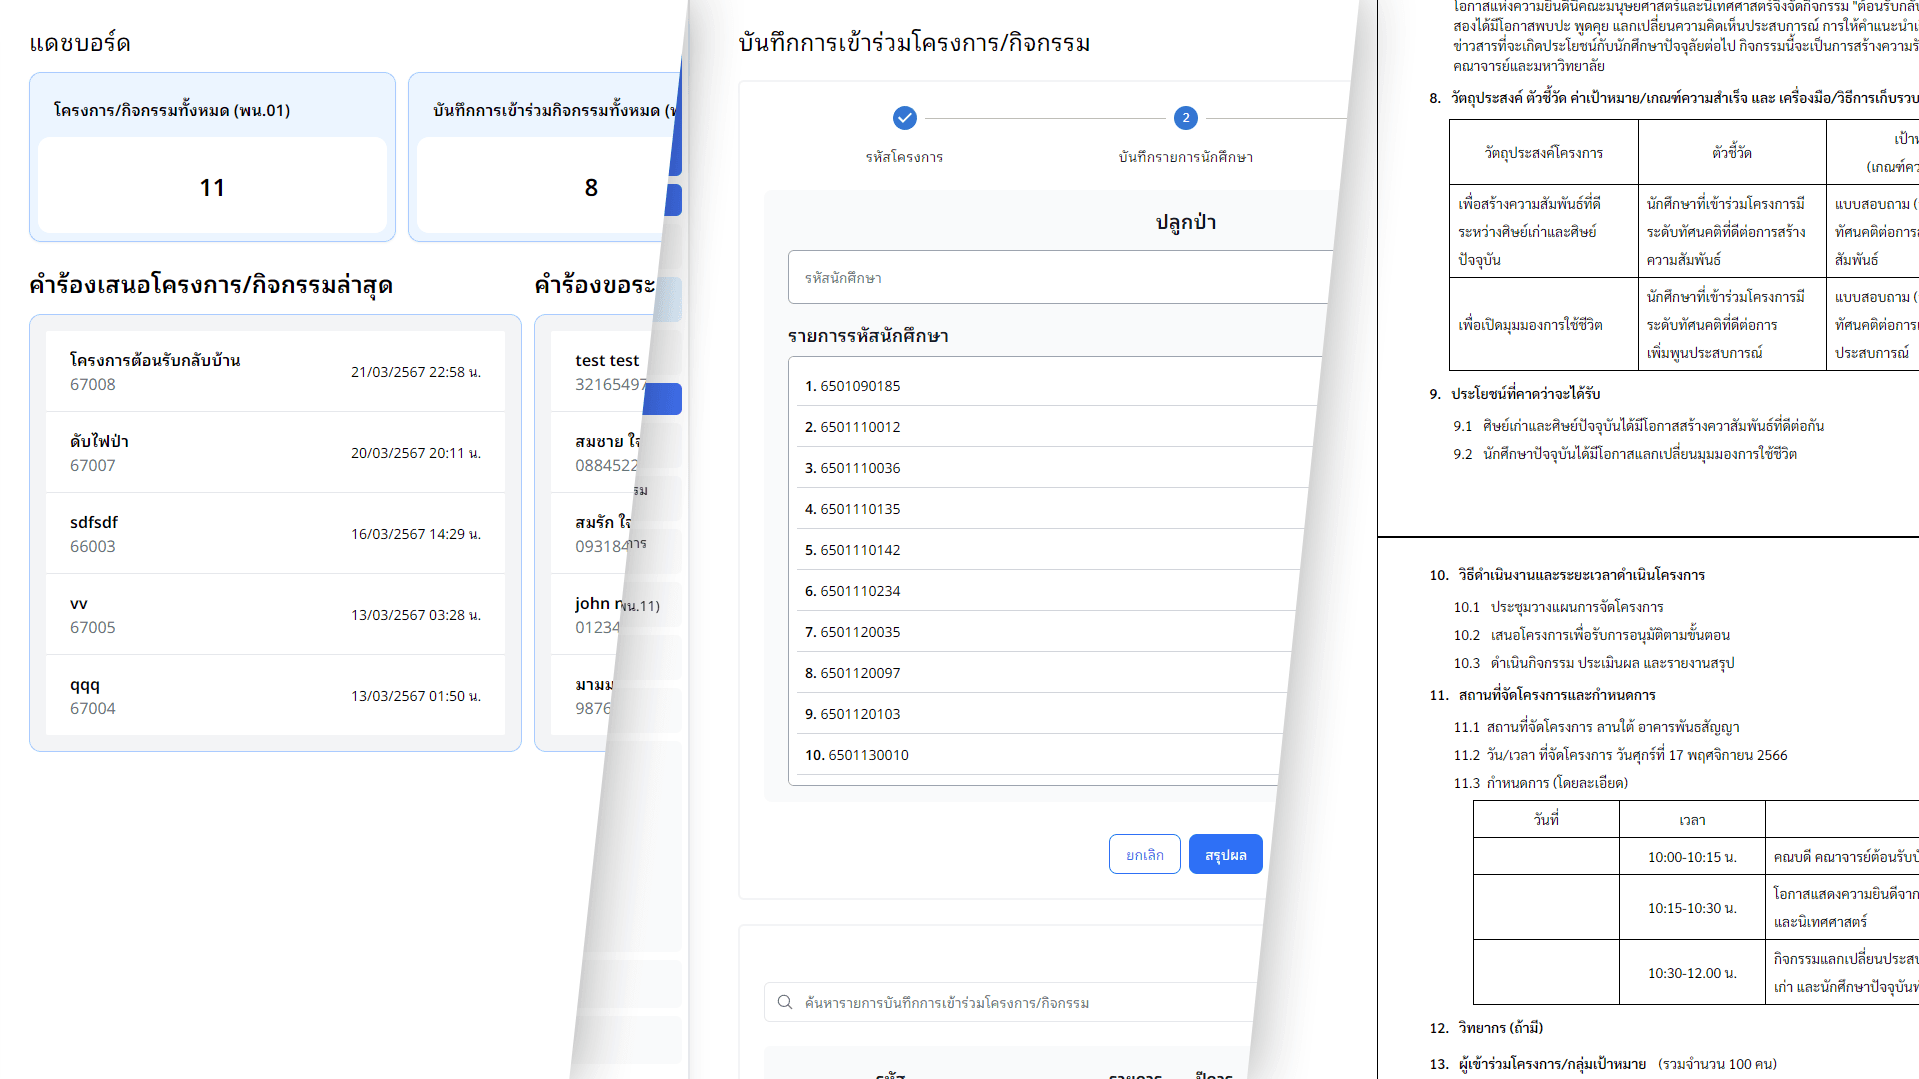Click the 10:00-10:15 น. schedule cell
1919x1079 pixels.
tap(1692, 857)
